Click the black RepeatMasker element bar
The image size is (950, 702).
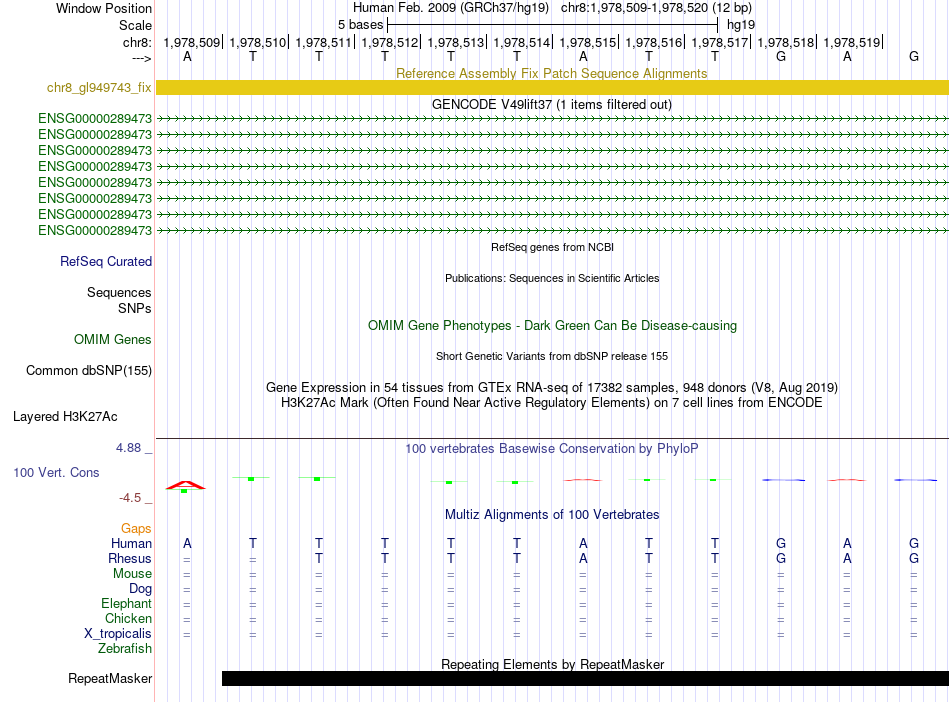585,678
